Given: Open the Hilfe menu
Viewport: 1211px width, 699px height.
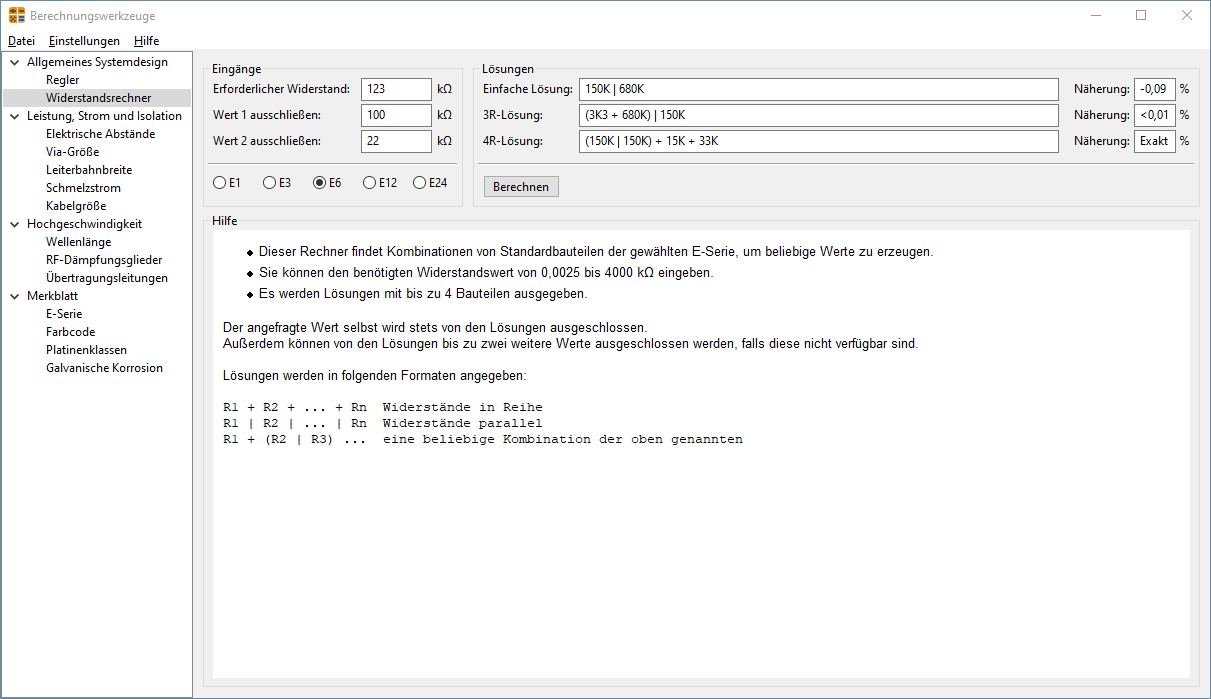Looking at the screenshot, I should pyautogui.click(x=146, y=41).
